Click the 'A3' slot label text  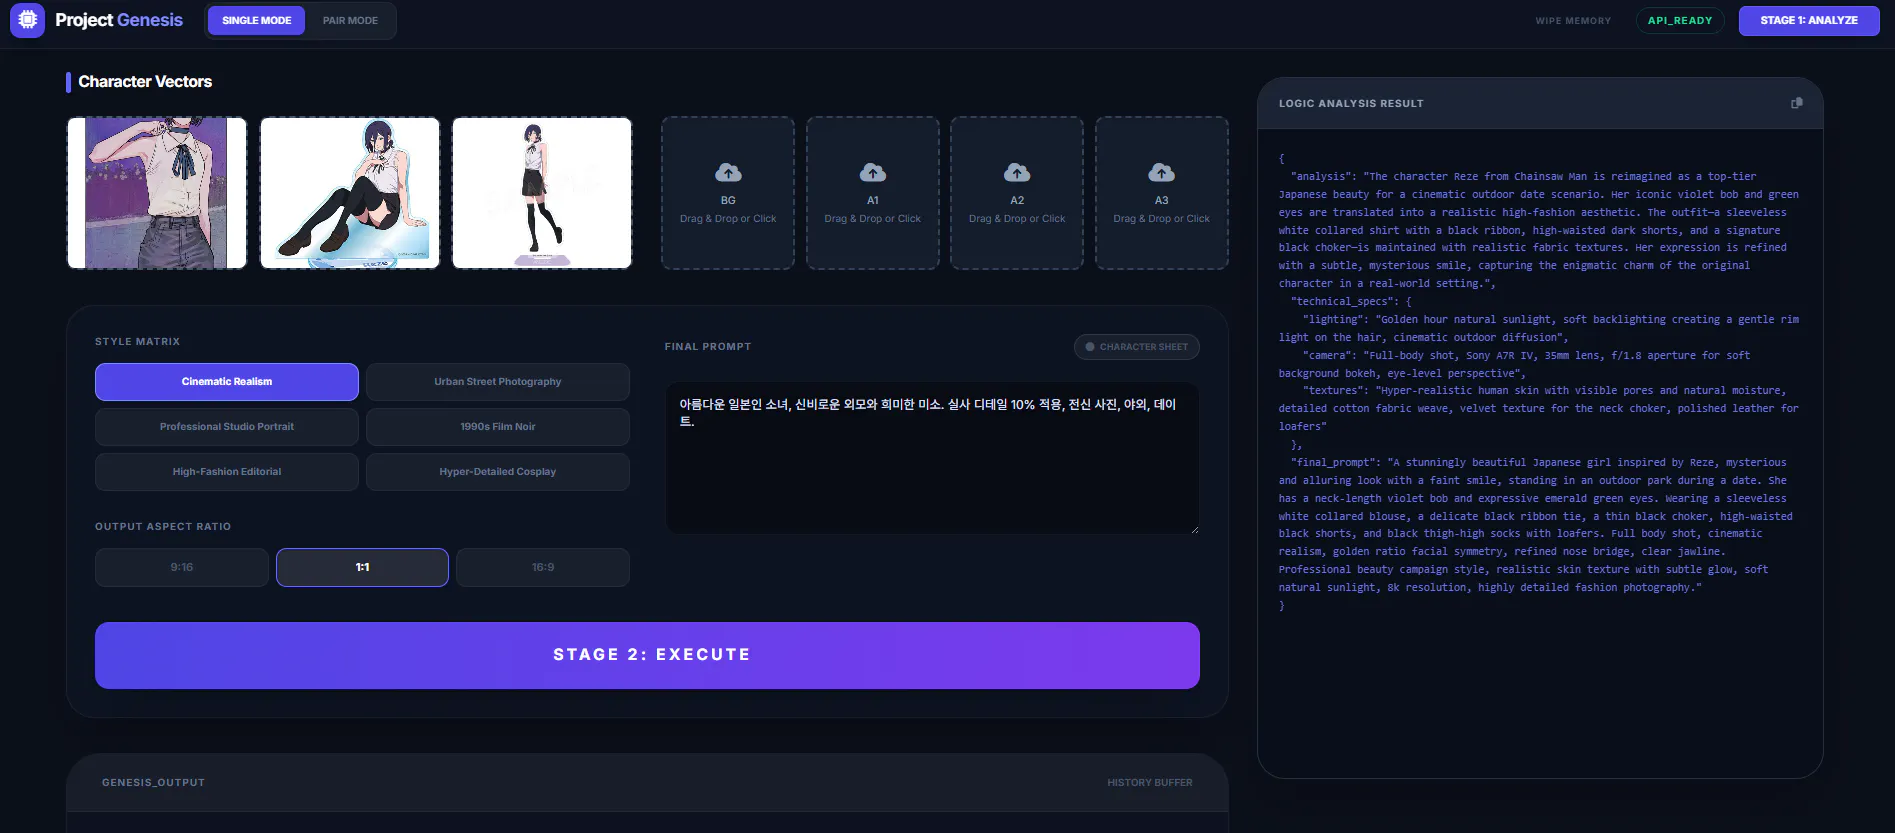[1161, 200]
